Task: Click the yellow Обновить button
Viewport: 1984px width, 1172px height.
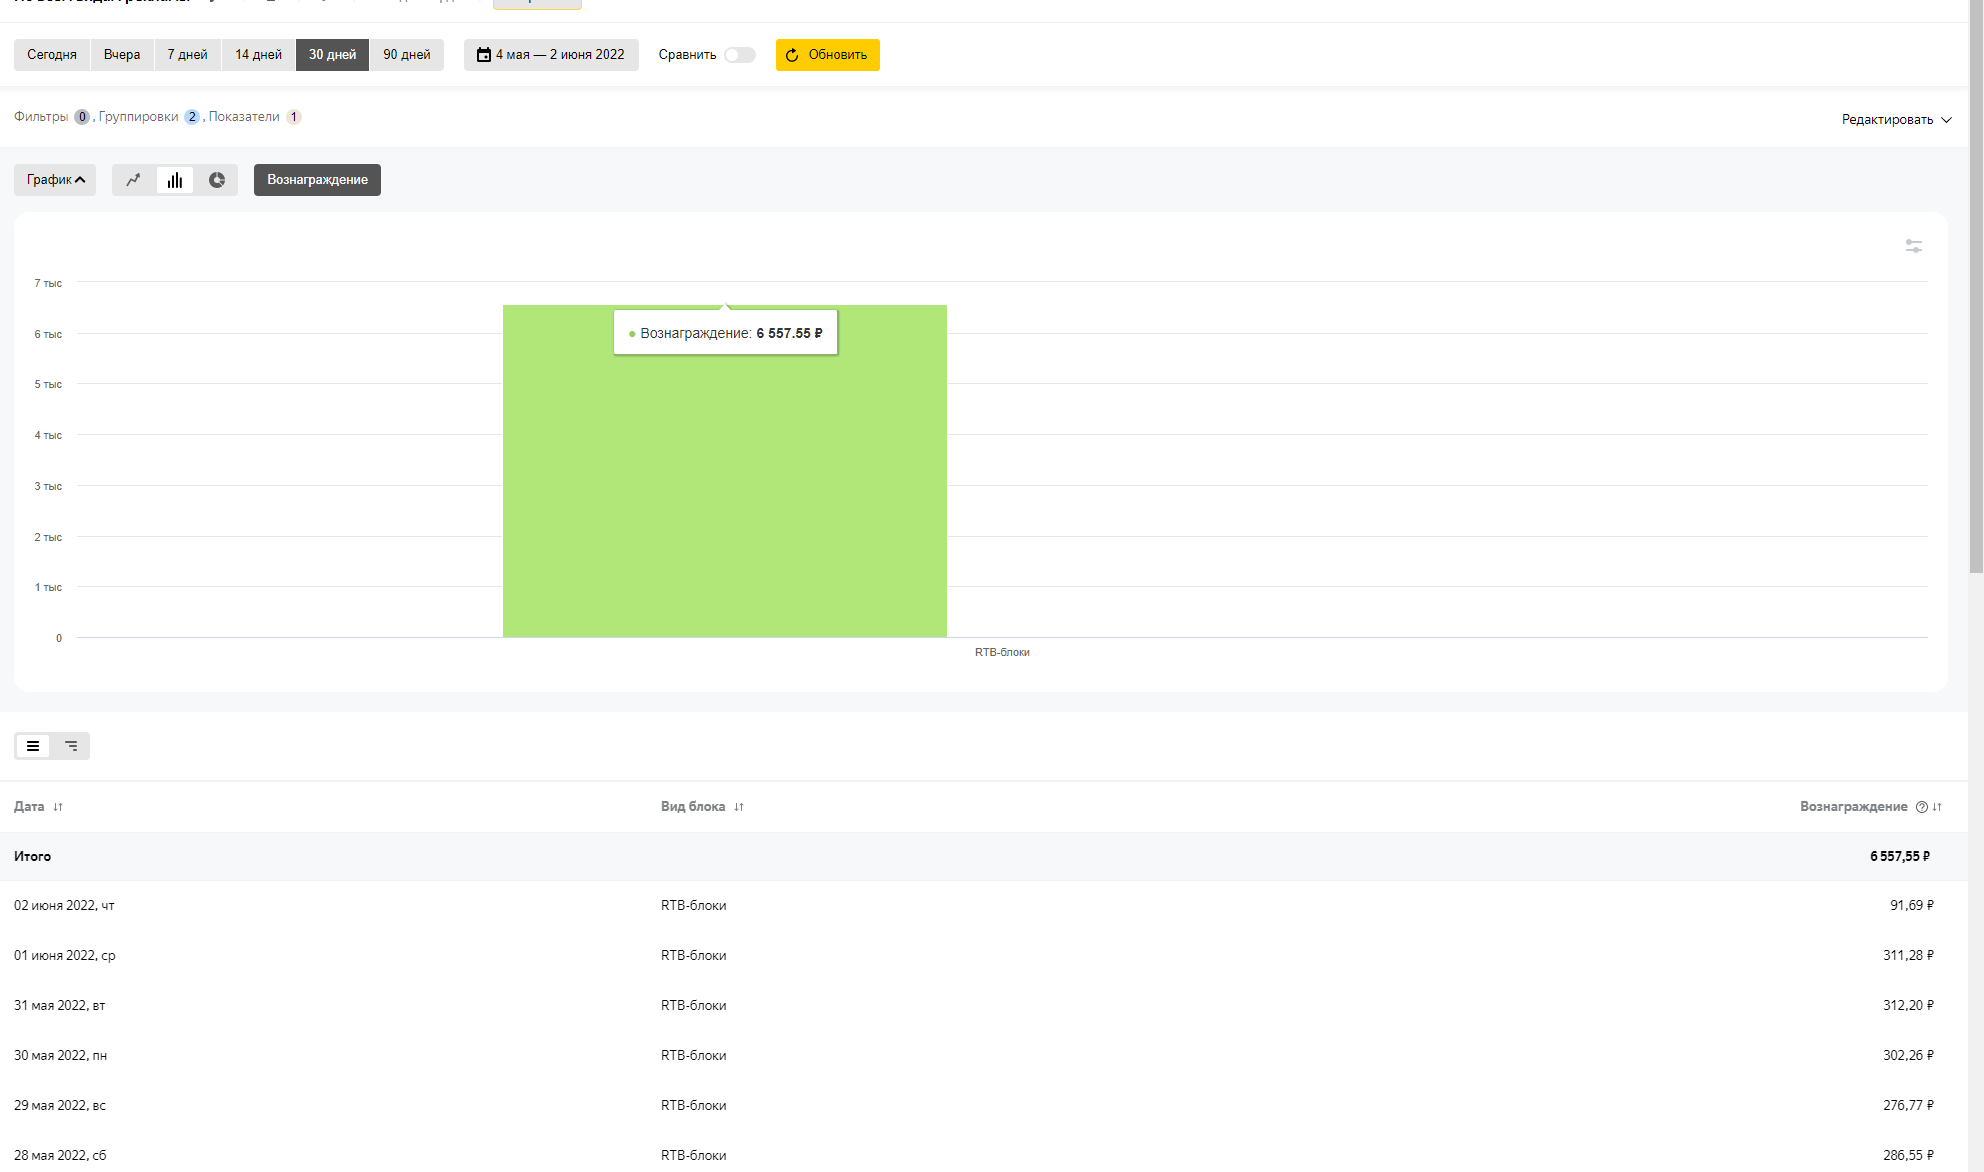Action: point(827,55)
